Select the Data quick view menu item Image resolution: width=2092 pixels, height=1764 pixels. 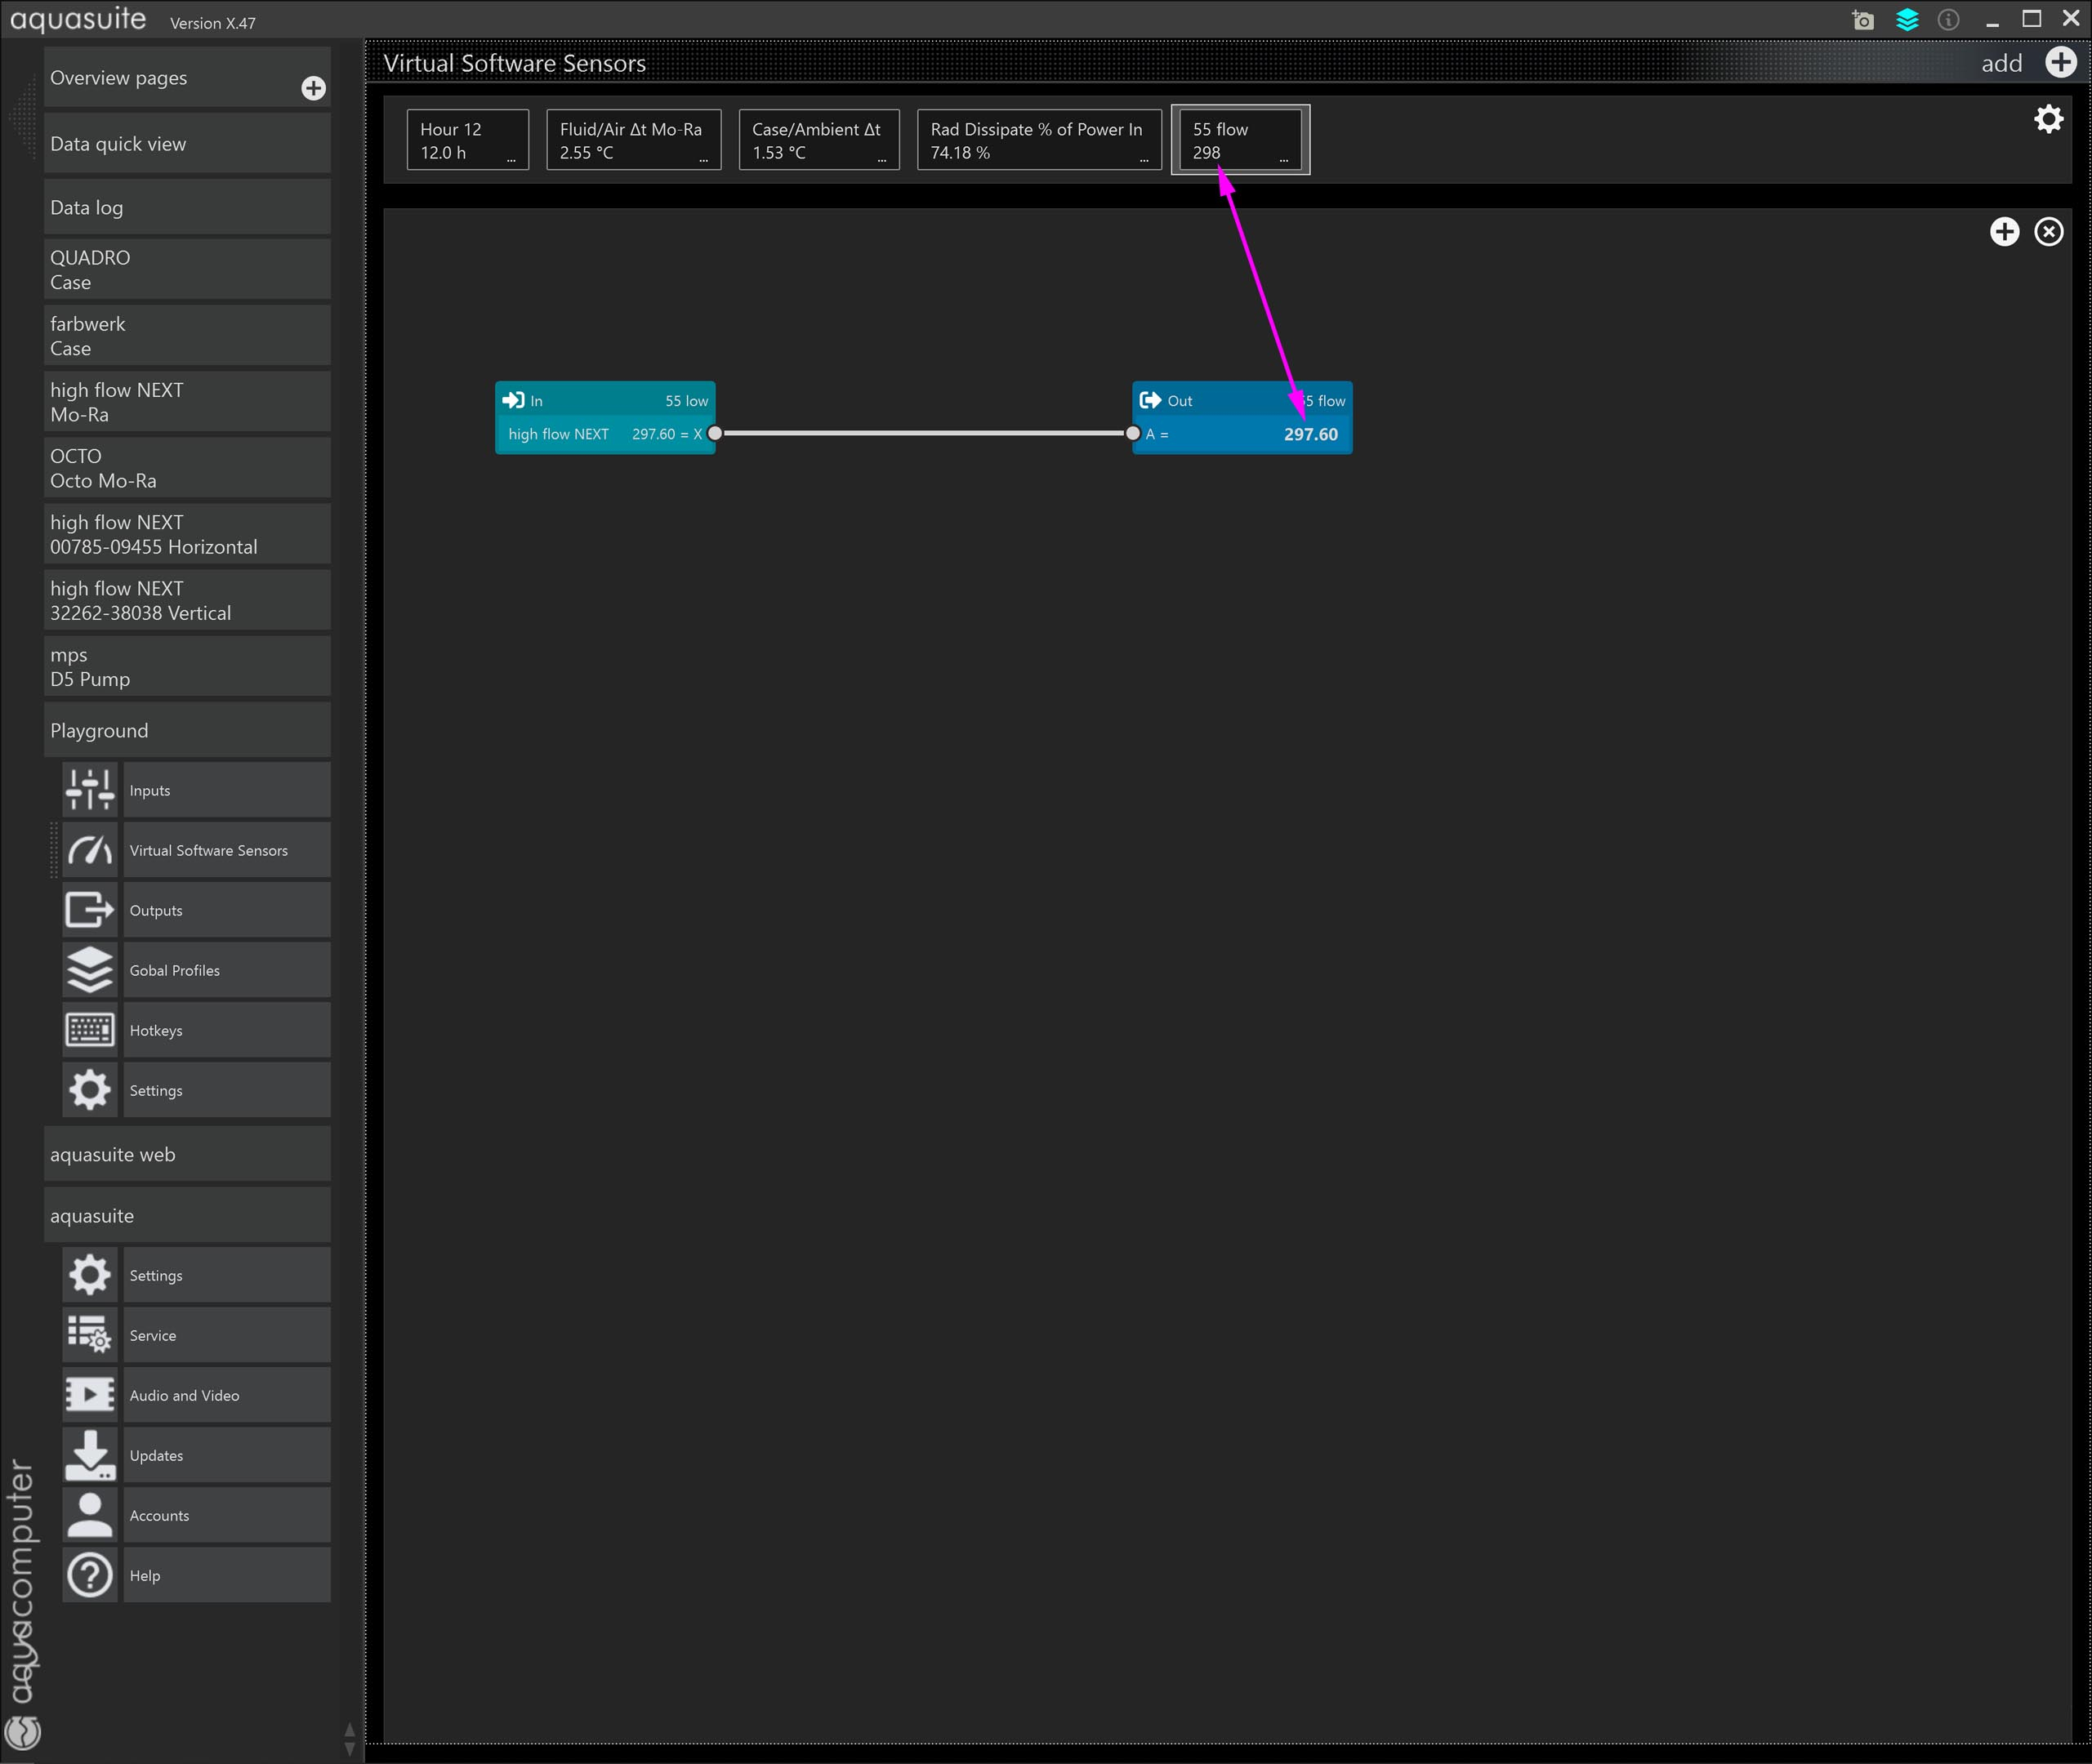(187, 144)
